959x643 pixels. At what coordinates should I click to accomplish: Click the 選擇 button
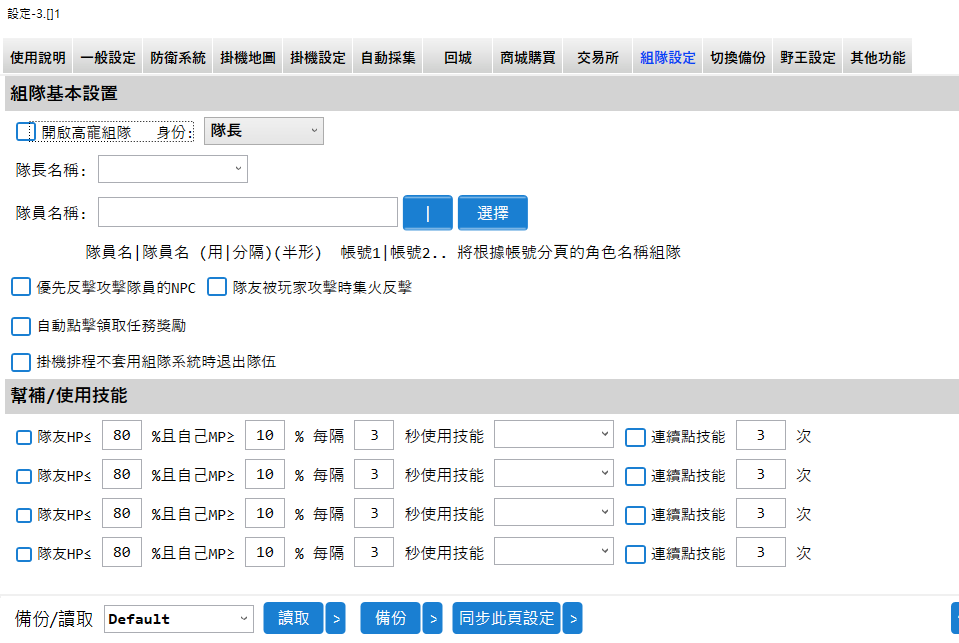(x=492, y=212)
